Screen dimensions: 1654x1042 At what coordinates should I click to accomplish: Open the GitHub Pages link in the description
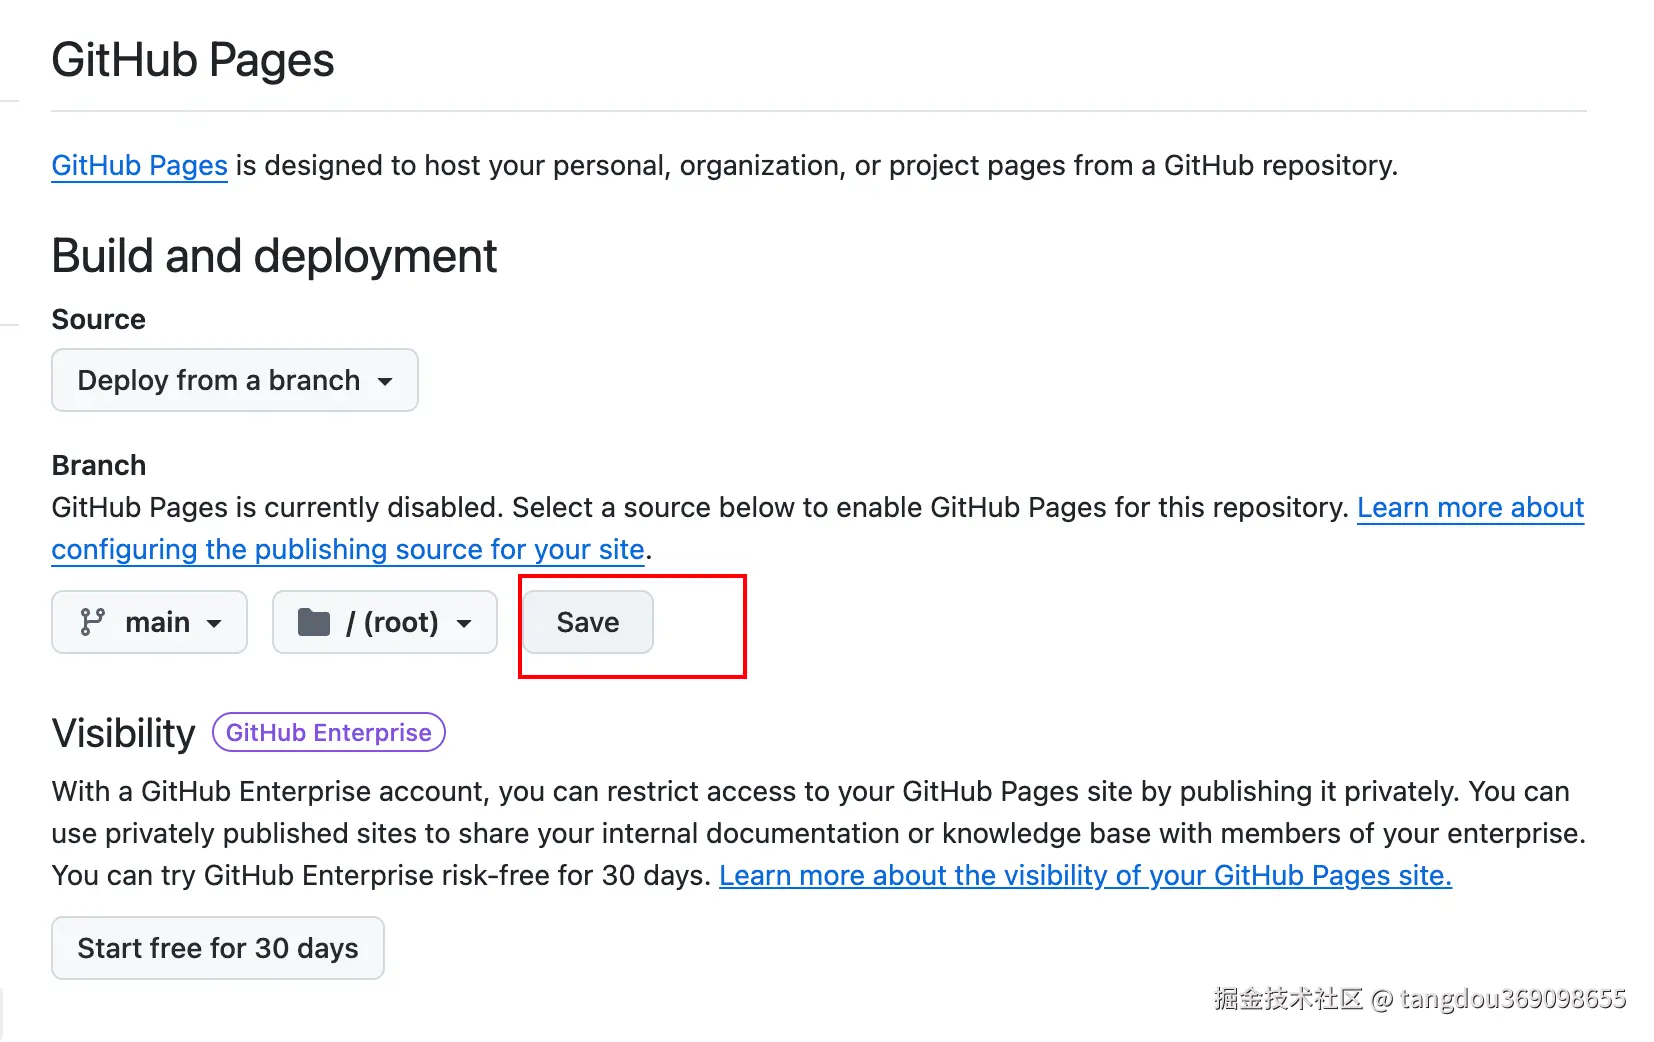(x=139, y=165)
